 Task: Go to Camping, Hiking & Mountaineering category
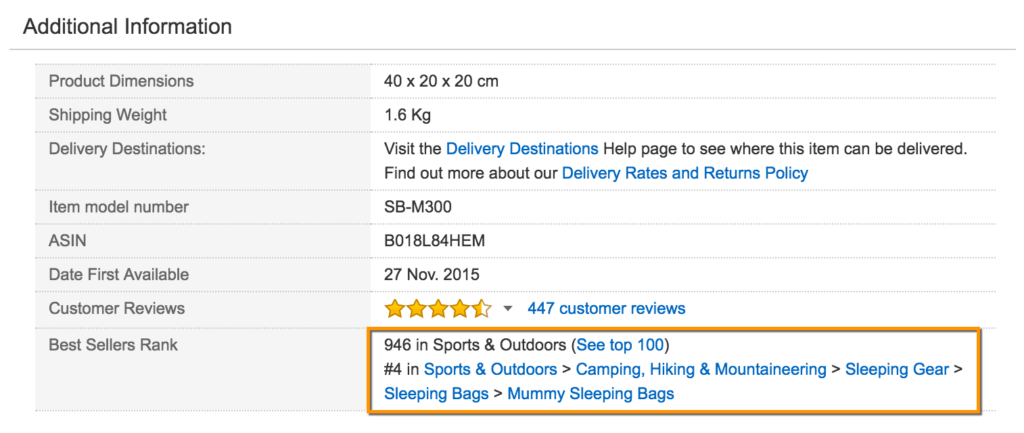701,369
